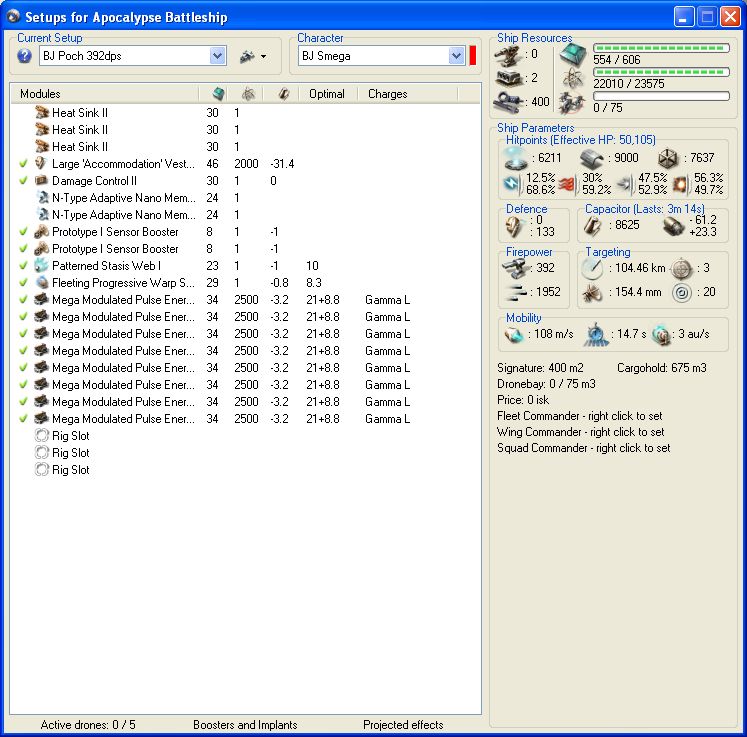Expand the small arrow beside the ship icon
Screen dimensions: 747x737
[263, 57]
